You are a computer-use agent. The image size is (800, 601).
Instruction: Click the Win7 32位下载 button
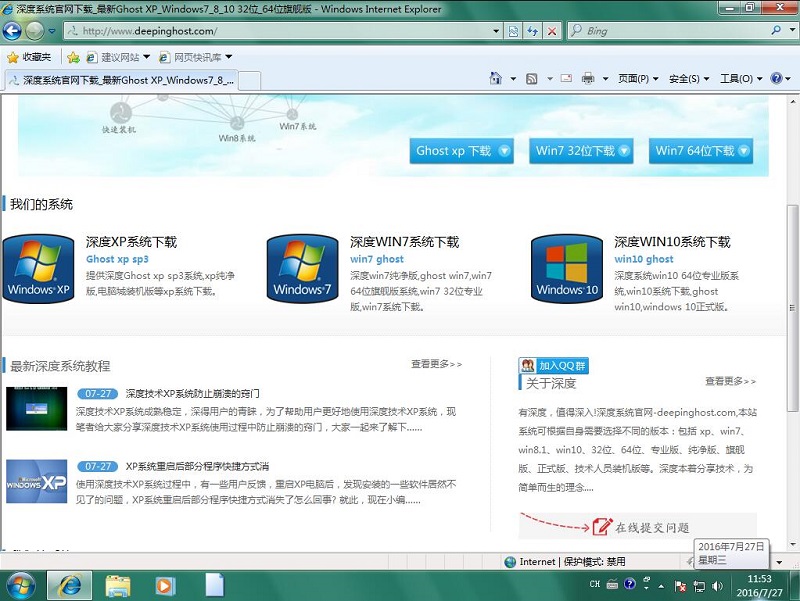click(582, 150)
